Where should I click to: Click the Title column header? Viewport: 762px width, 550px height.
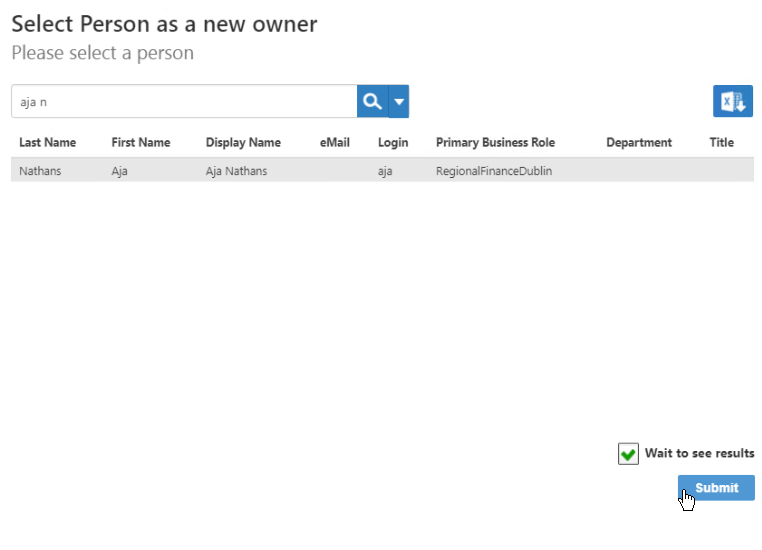point(722,143)
